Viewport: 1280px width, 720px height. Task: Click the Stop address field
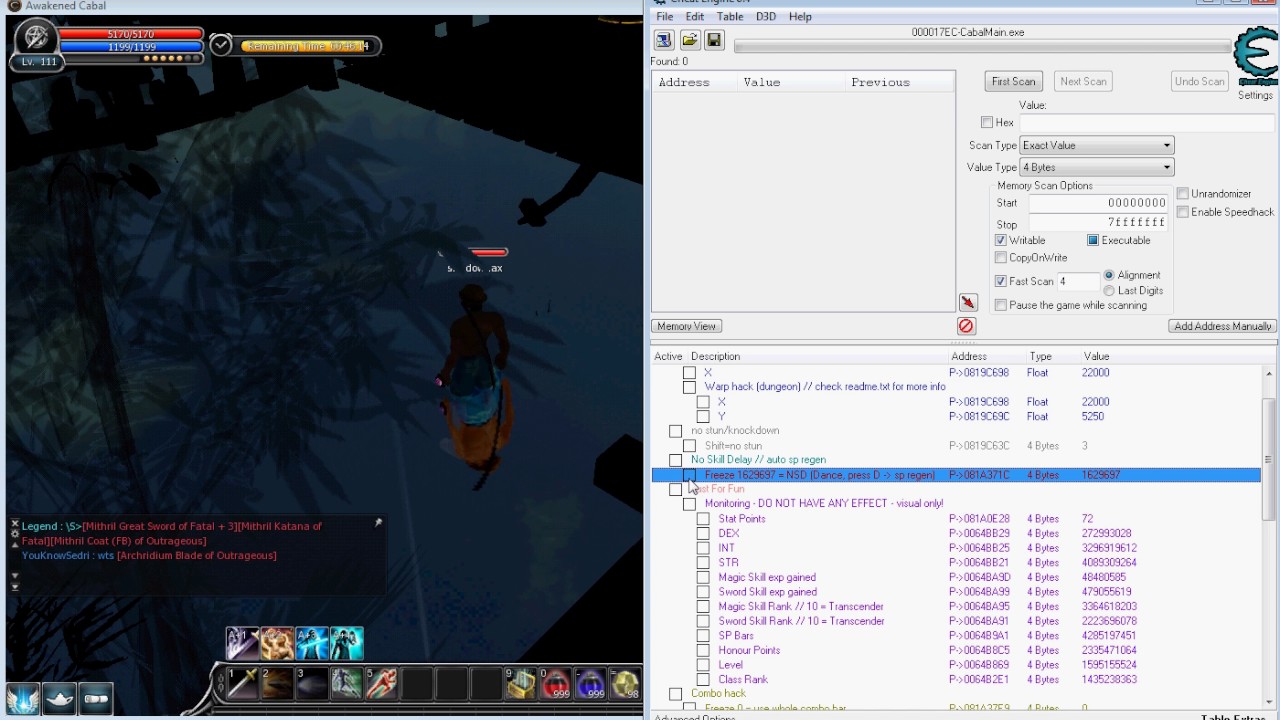1098,223
